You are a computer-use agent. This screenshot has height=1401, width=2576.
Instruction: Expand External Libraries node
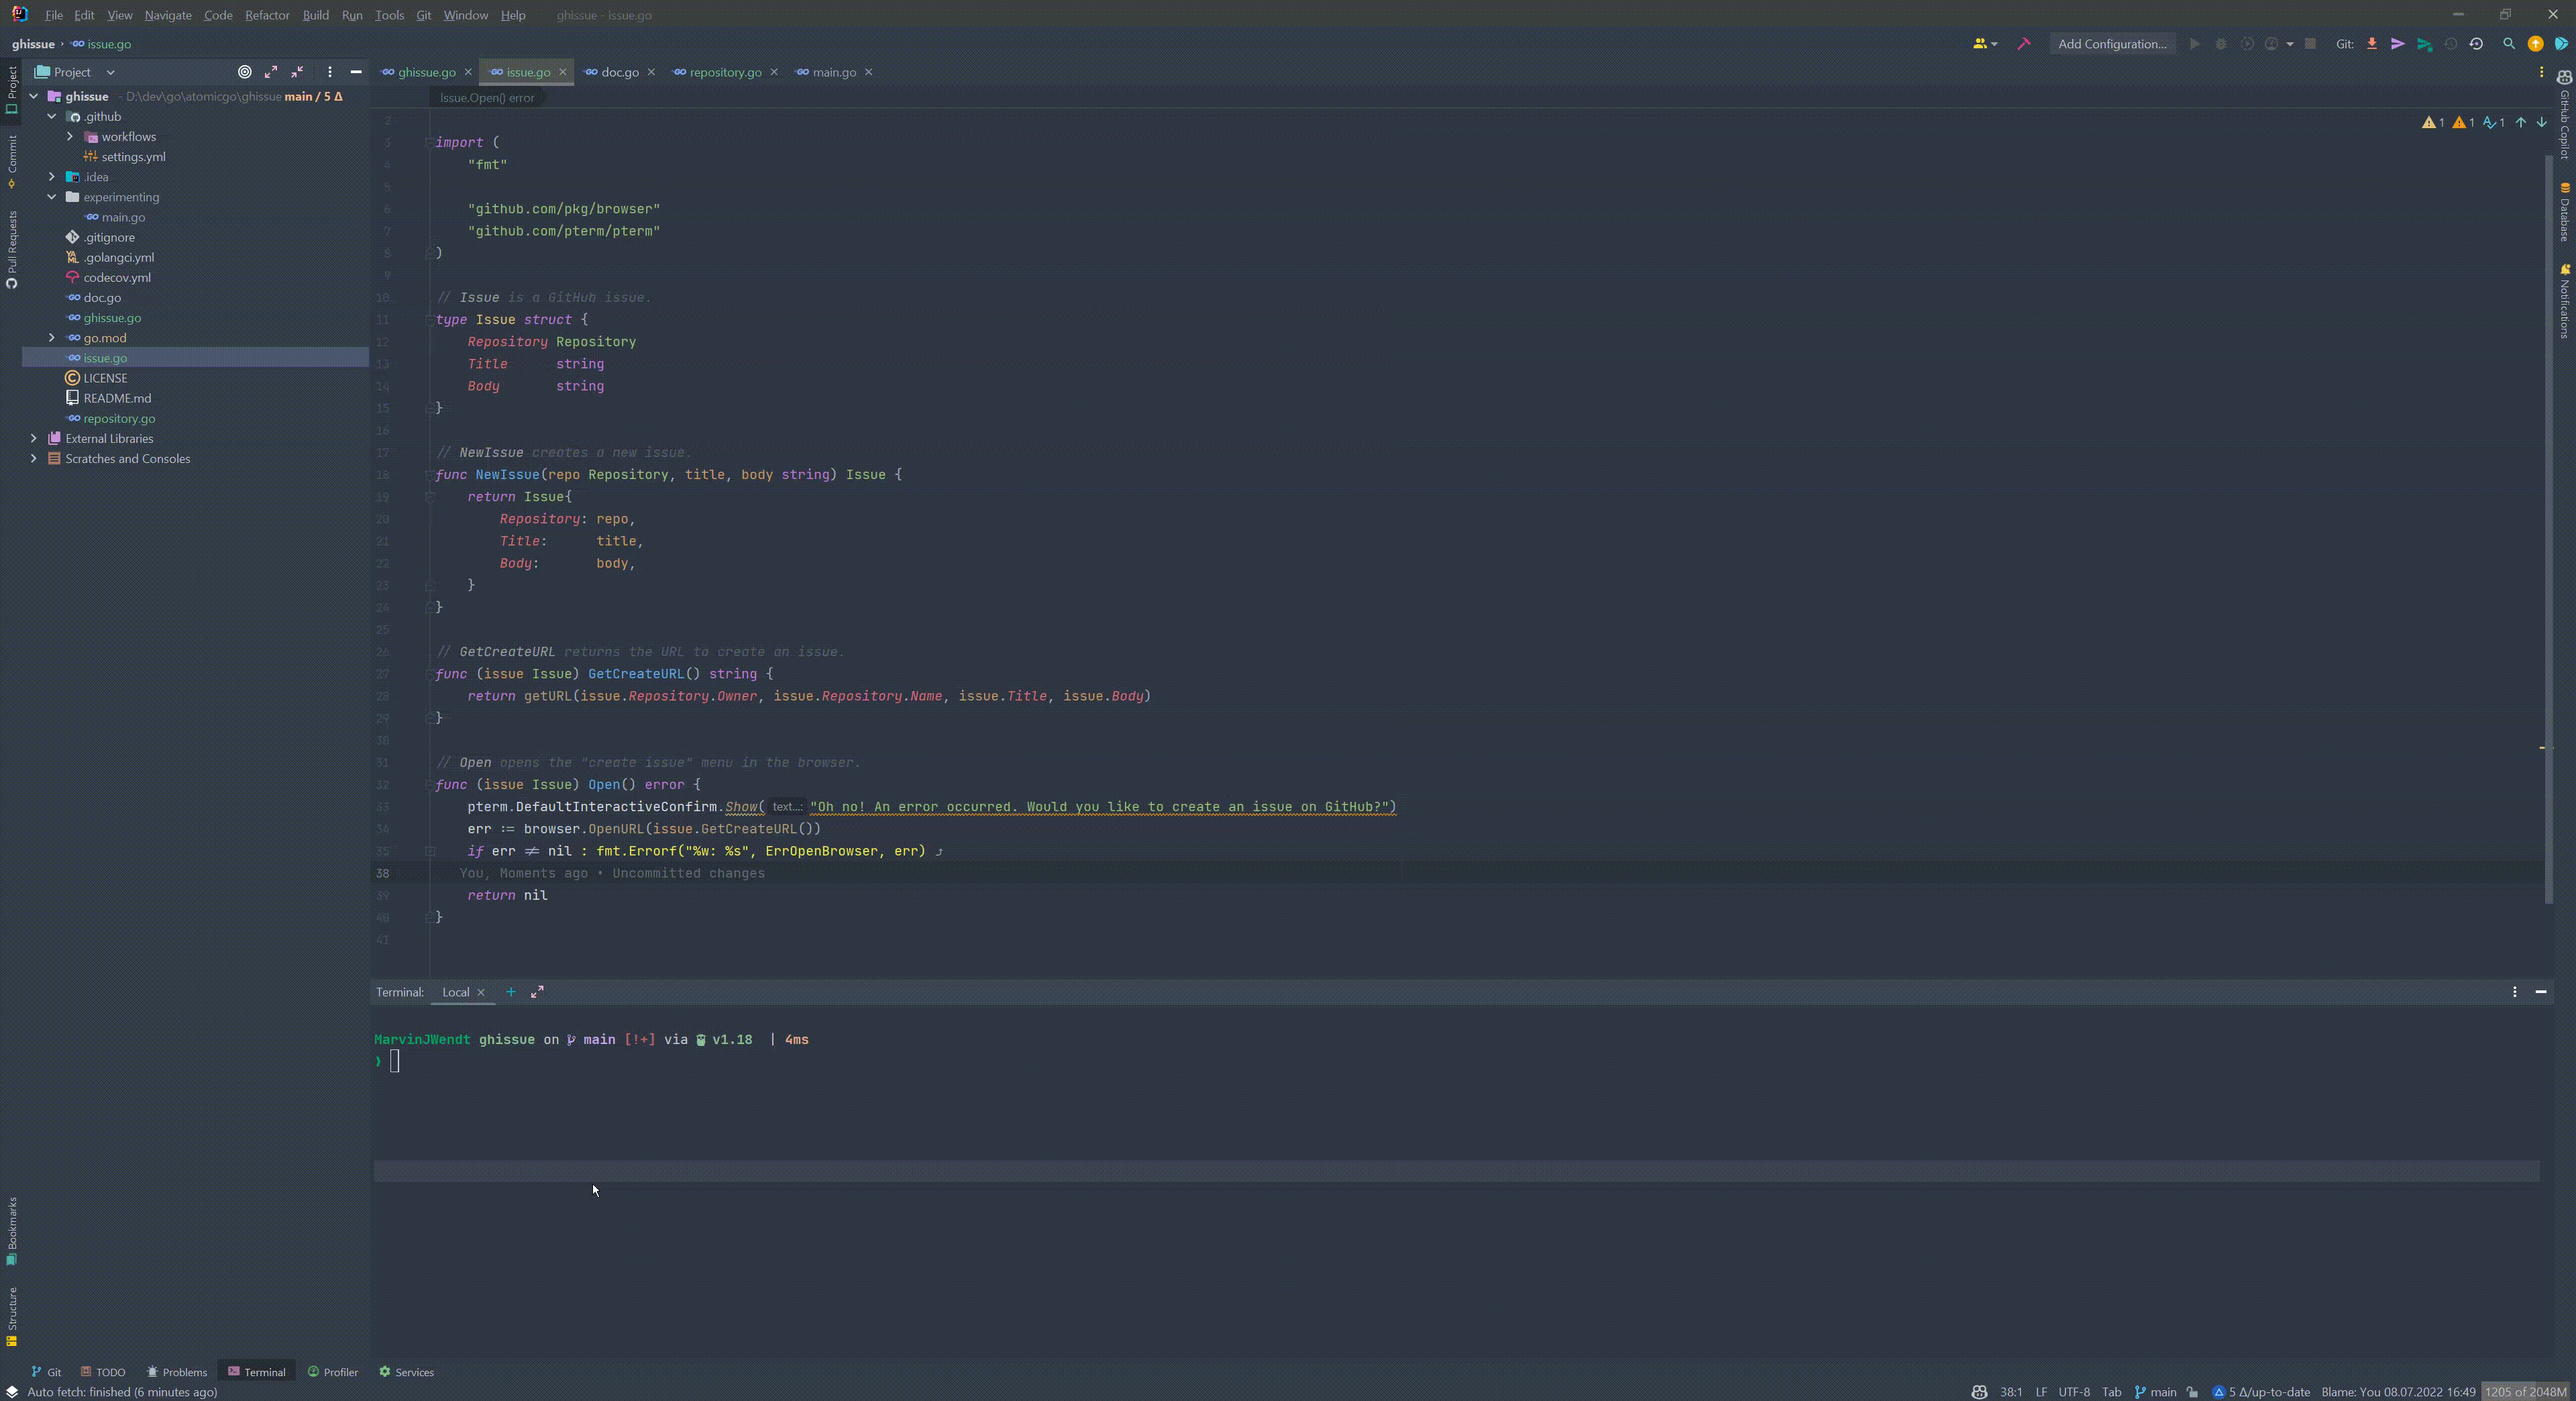pyautogui.click(x=34, y=439)
